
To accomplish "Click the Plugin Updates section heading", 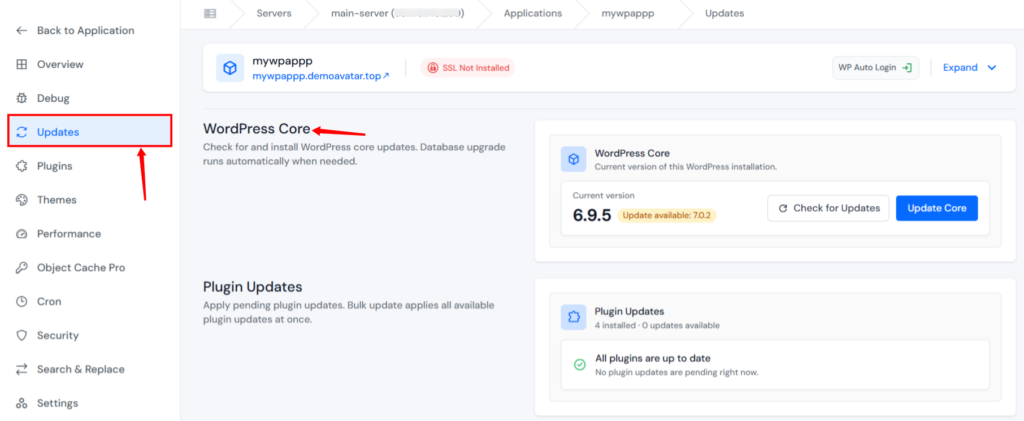I will point(253,287).
